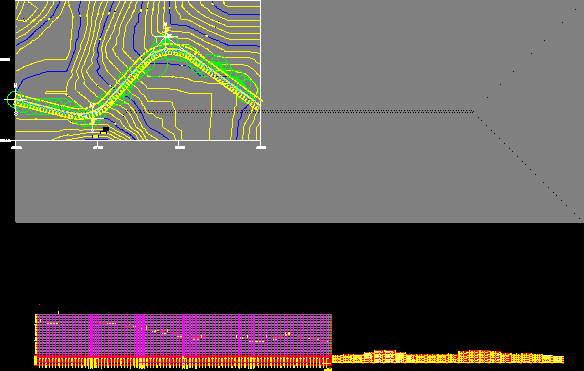Select the small yellow block below the black symbol
This screenshot has height=371, width=584.
coord(96,136)
